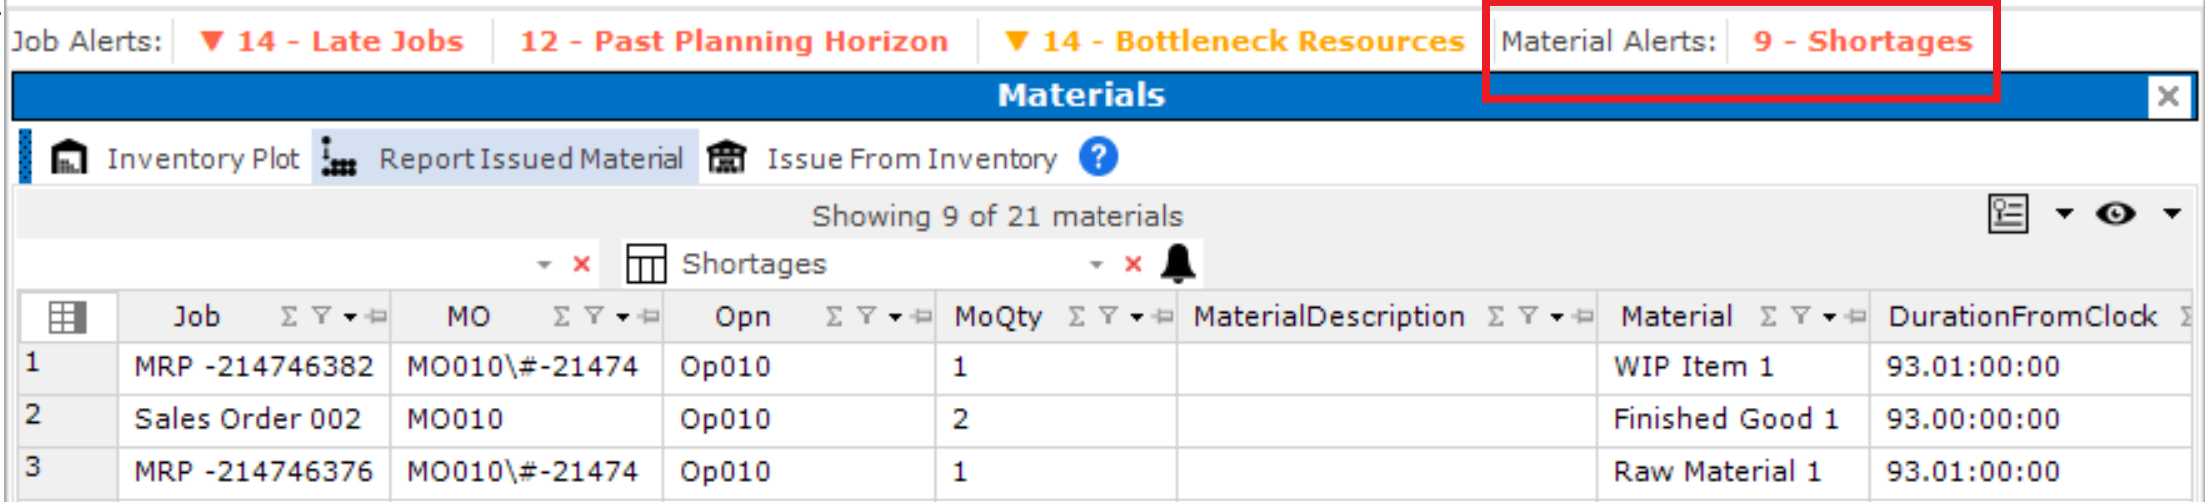Viewport: 2205px width, 502px height.
Task: Open the MO column filter dropdown
Action: [622, 318]
